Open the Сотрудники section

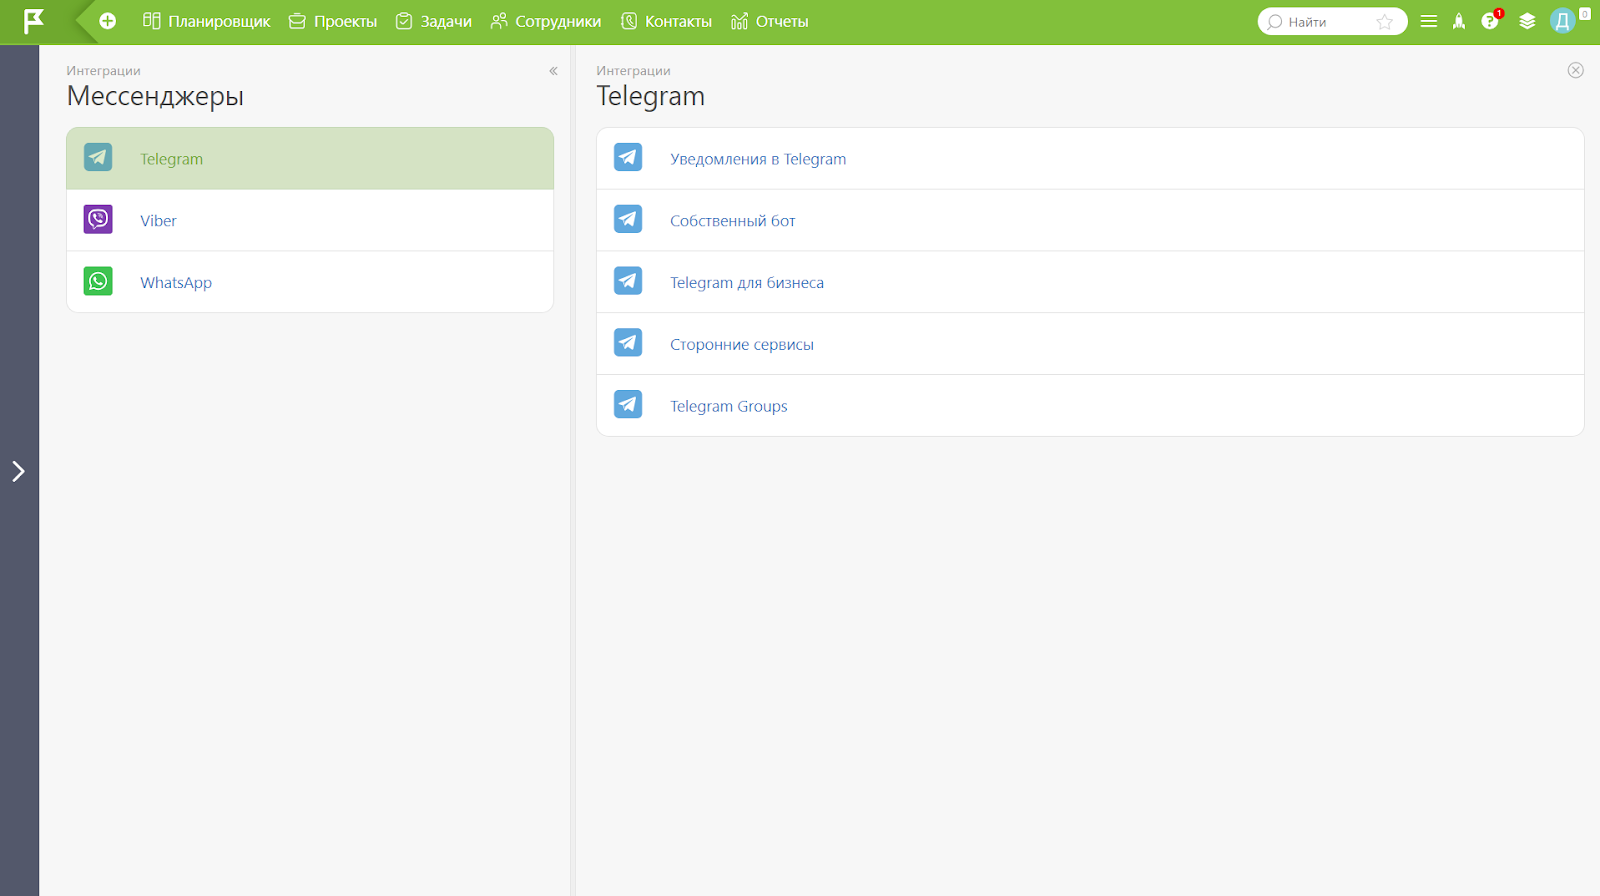pos(546,21)
